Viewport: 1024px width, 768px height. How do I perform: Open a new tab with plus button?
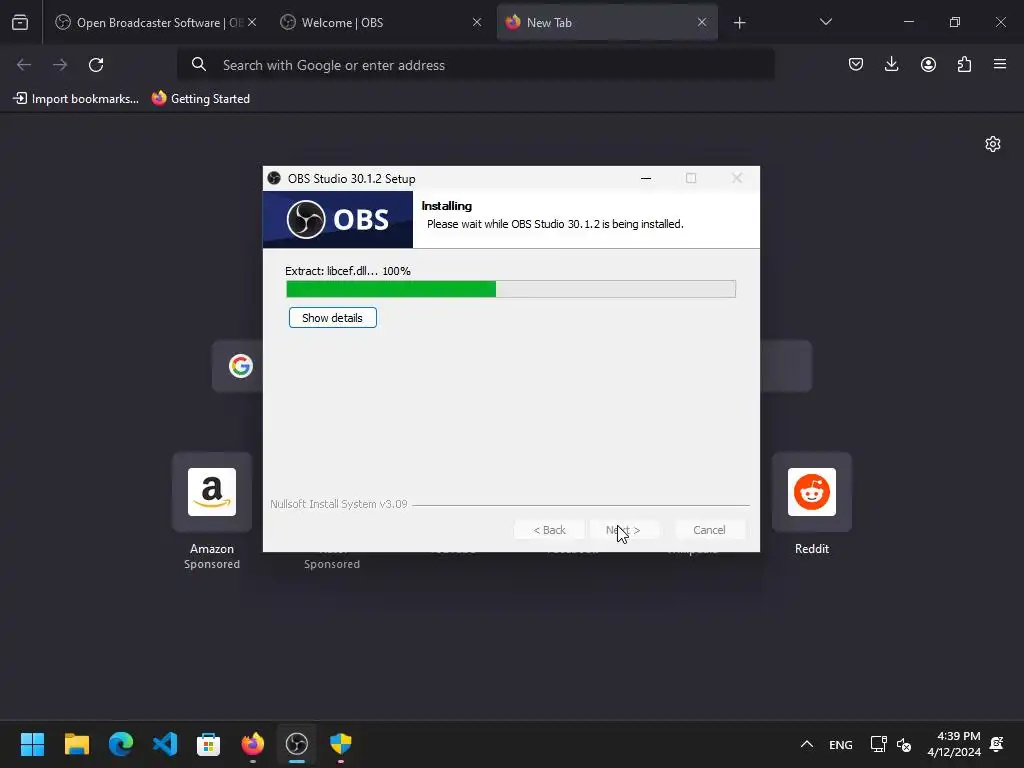tap(739, 23)
